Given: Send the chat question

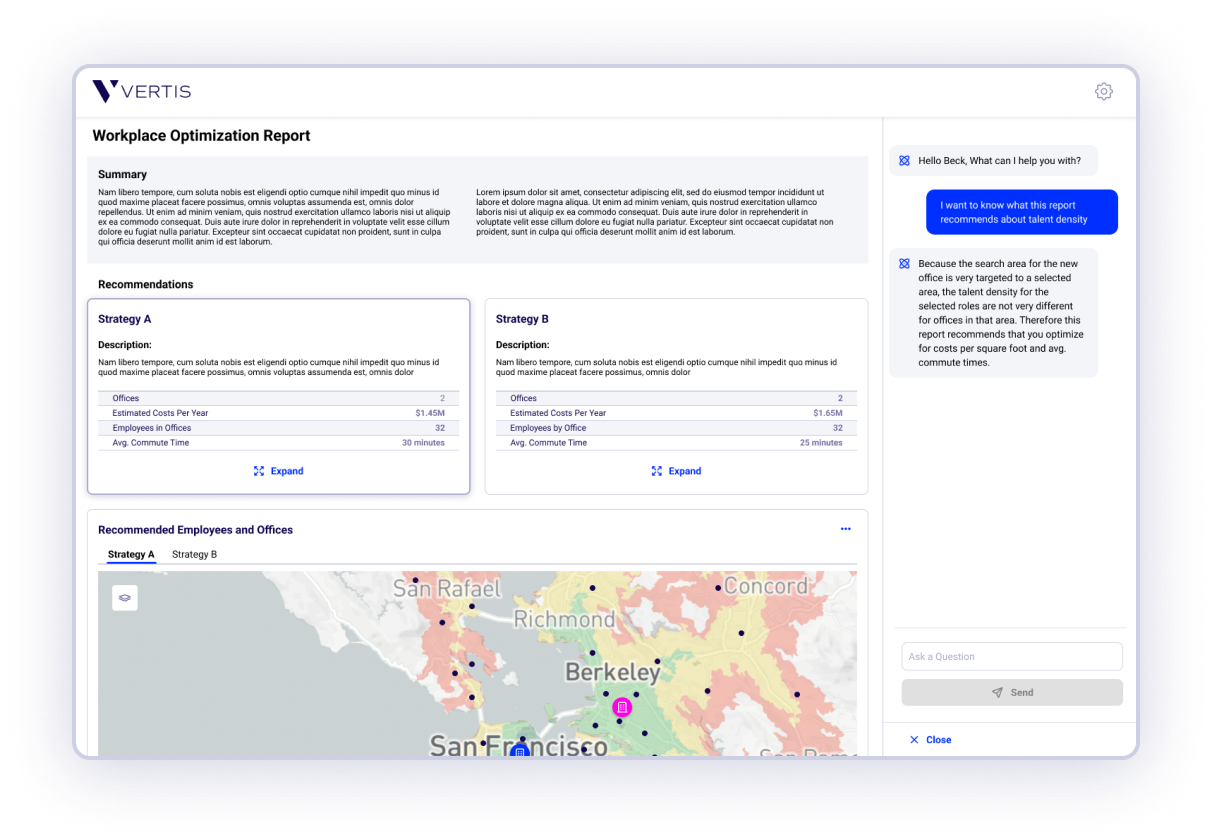Looking at the screenshot, I should (x=1012, y=692).
